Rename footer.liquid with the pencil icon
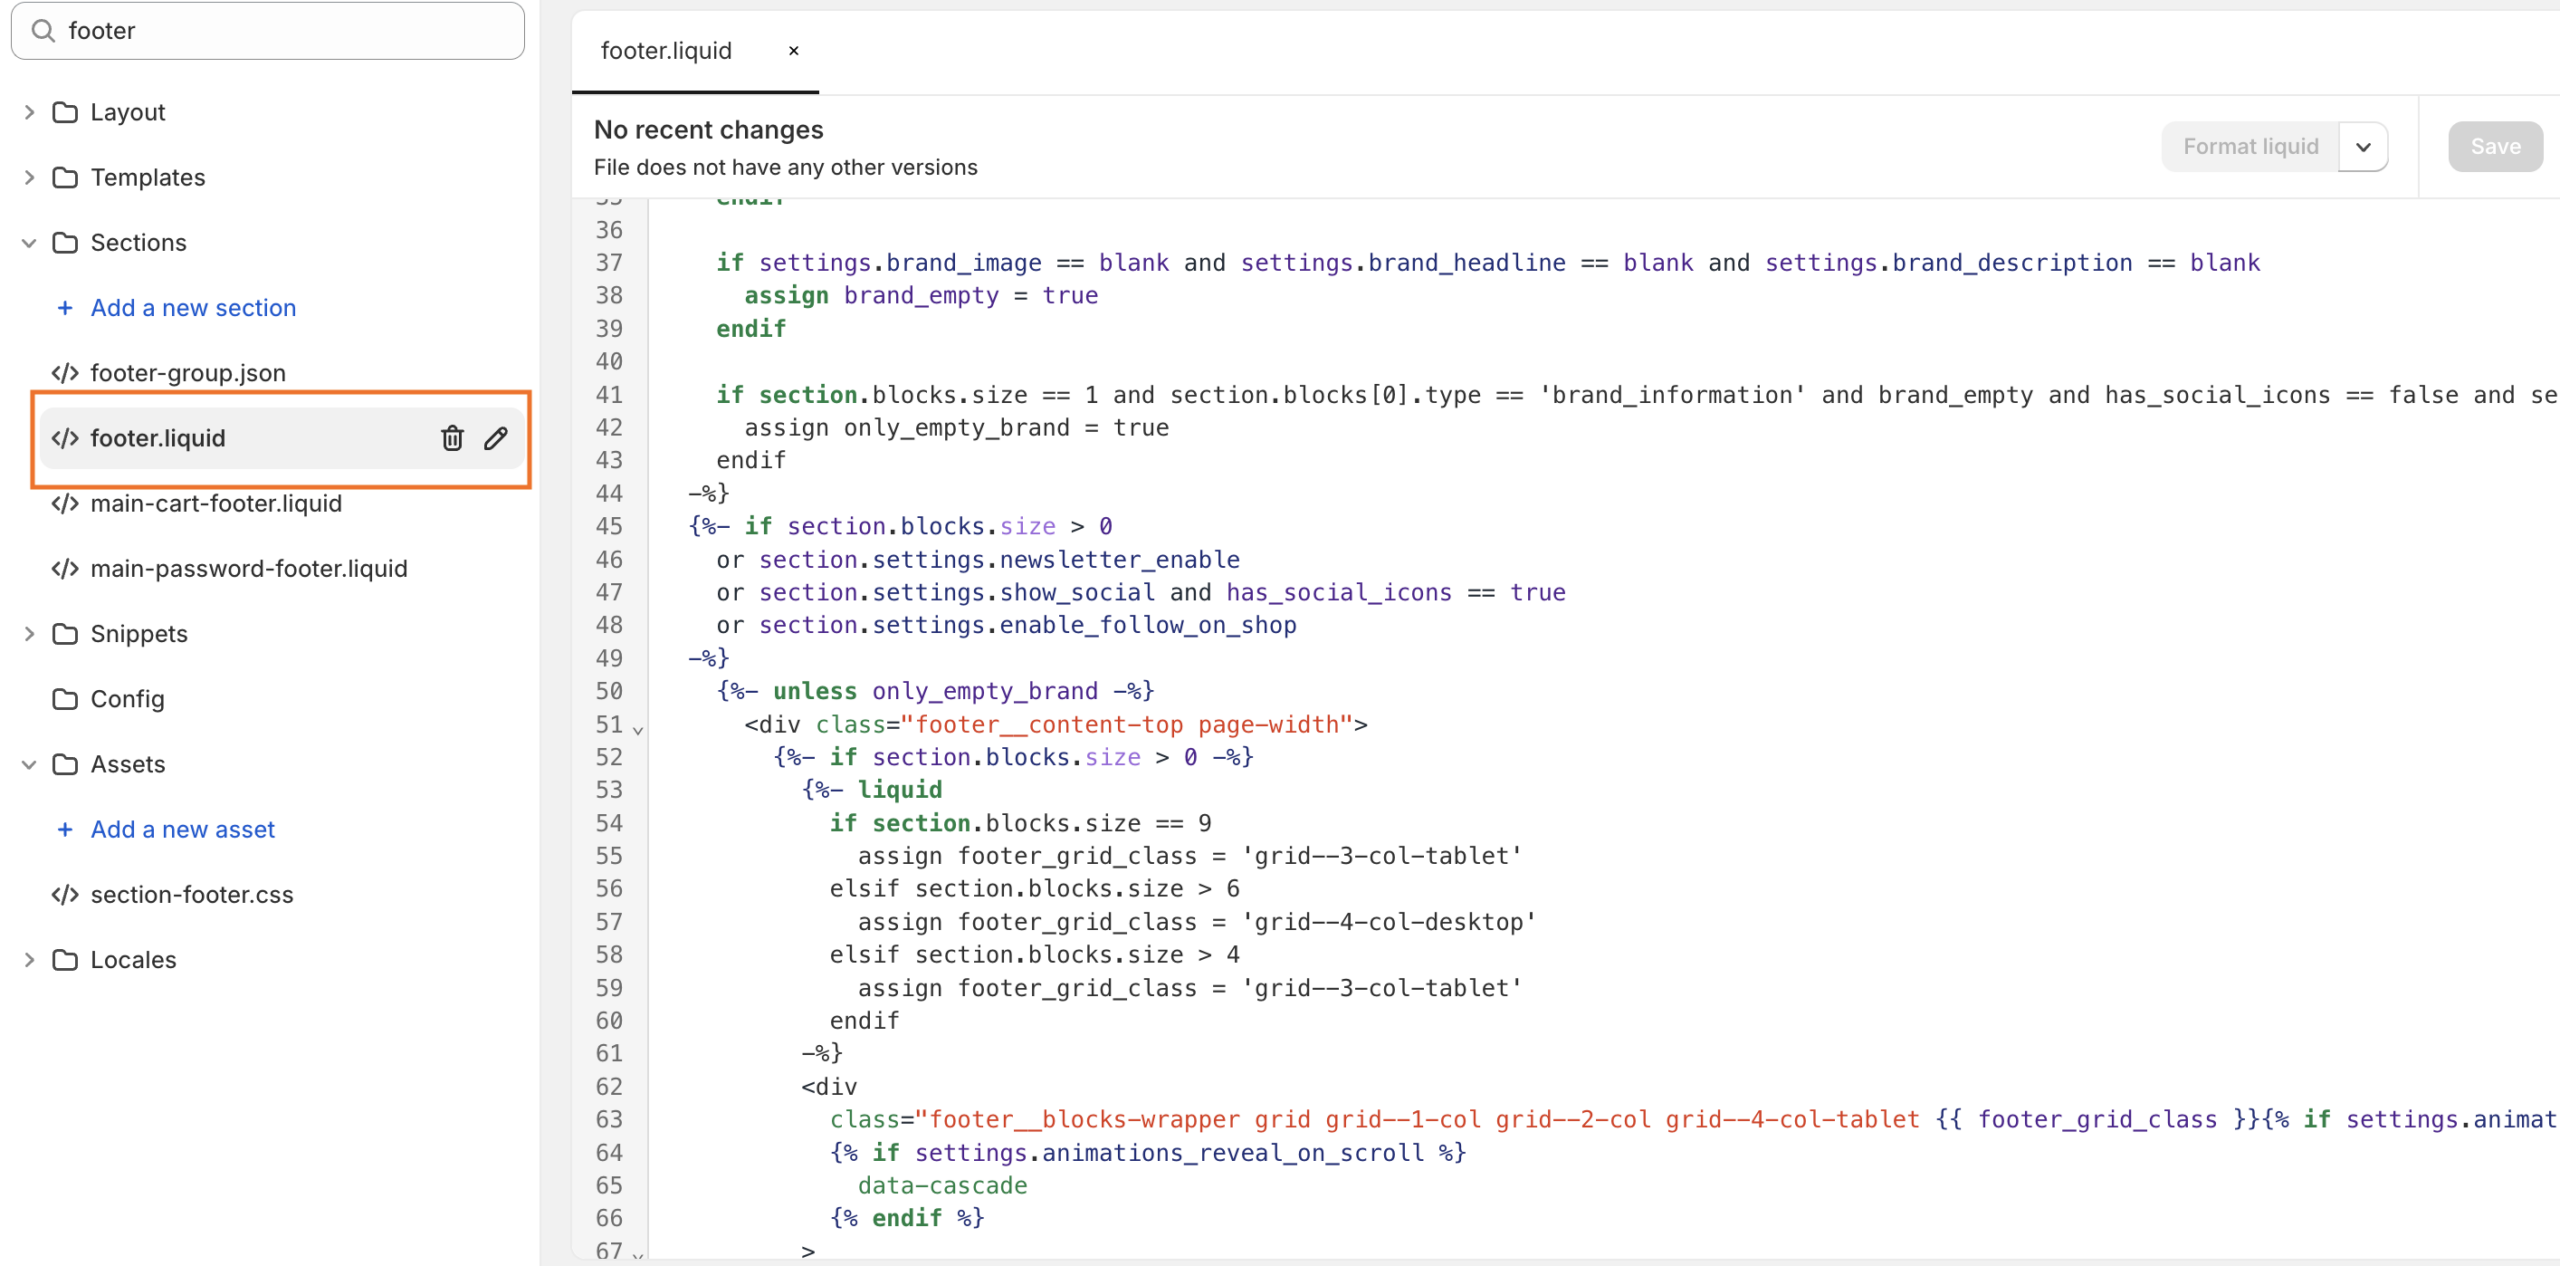 496,438
